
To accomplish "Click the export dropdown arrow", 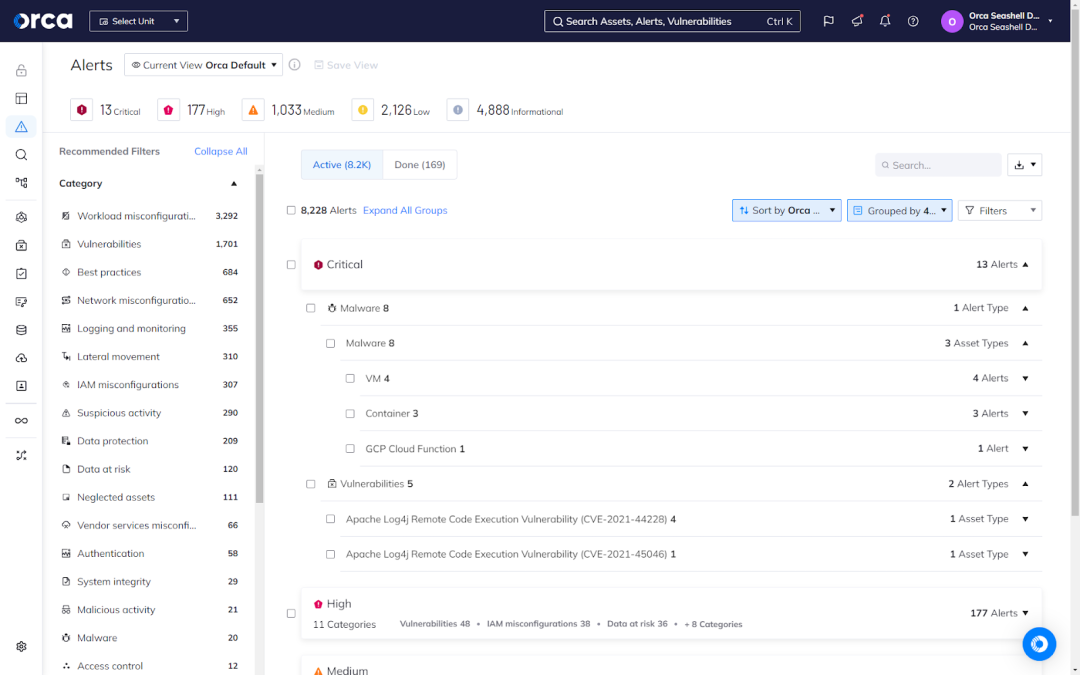I will coord(1033,165).
